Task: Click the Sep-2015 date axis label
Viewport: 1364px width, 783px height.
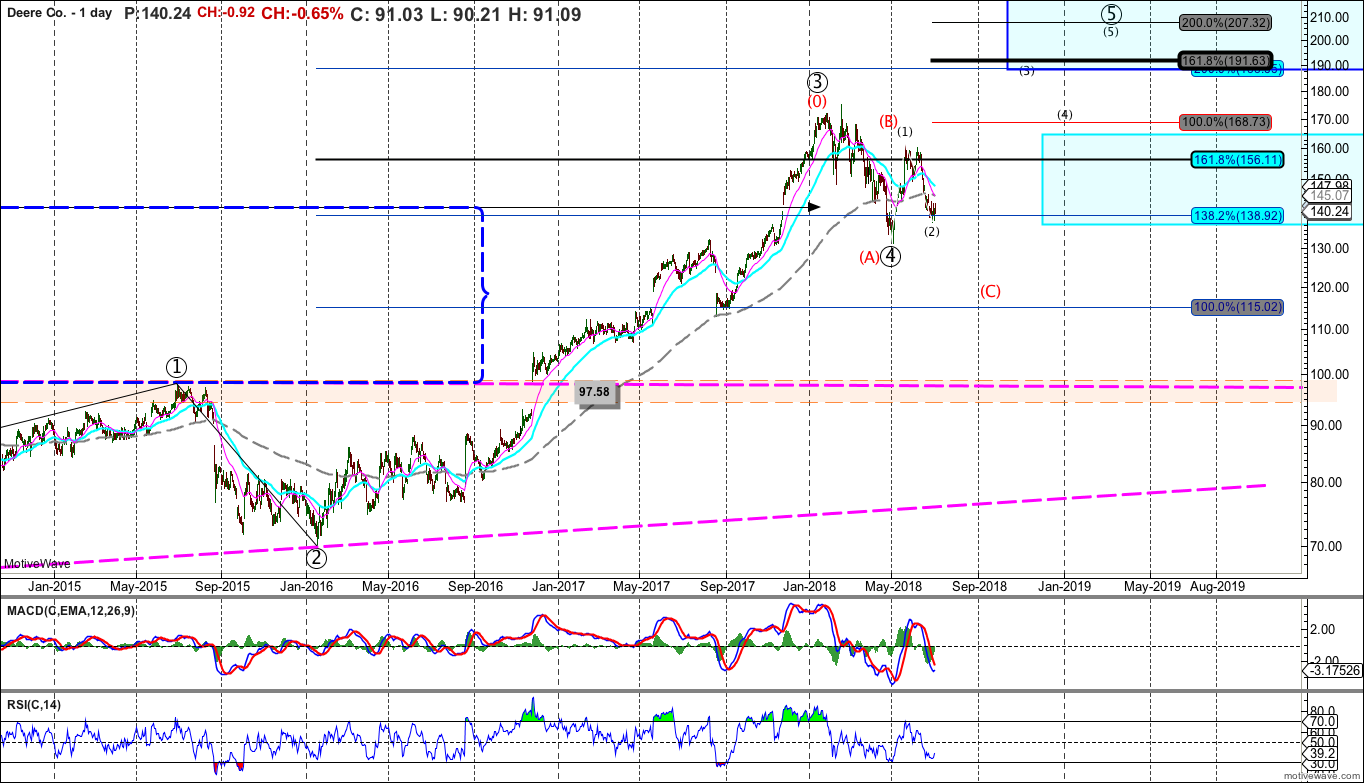Action: pos(222,587)
